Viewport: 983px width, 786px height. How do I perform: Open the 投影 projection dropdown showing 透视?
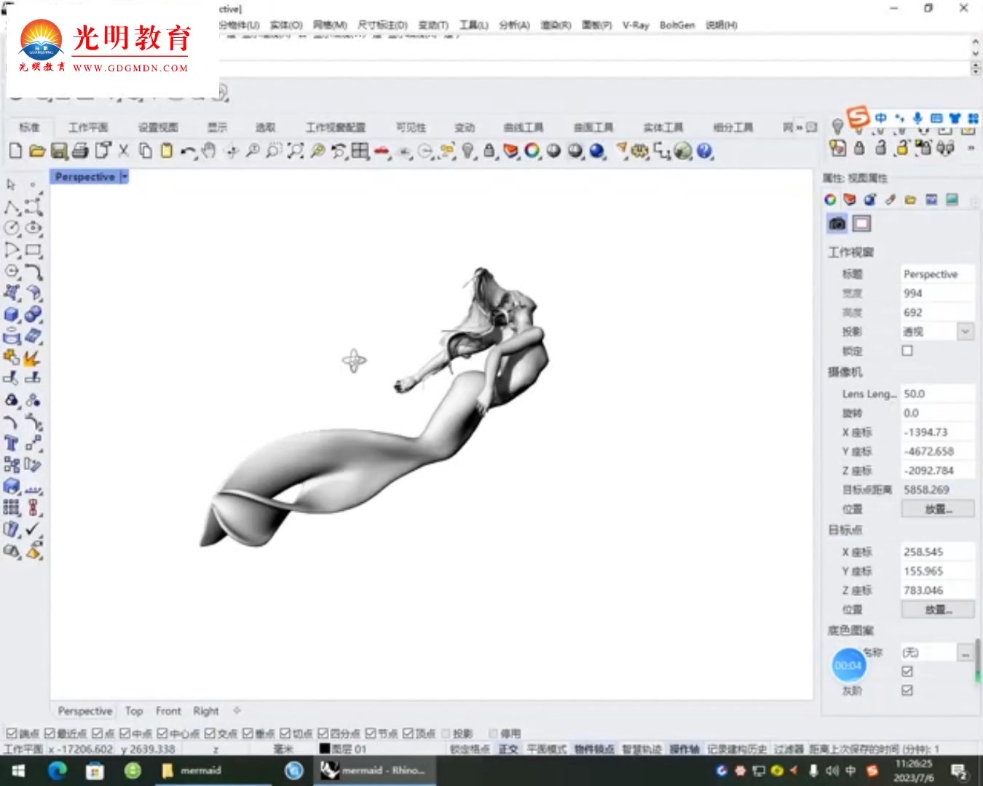[963, 331]
